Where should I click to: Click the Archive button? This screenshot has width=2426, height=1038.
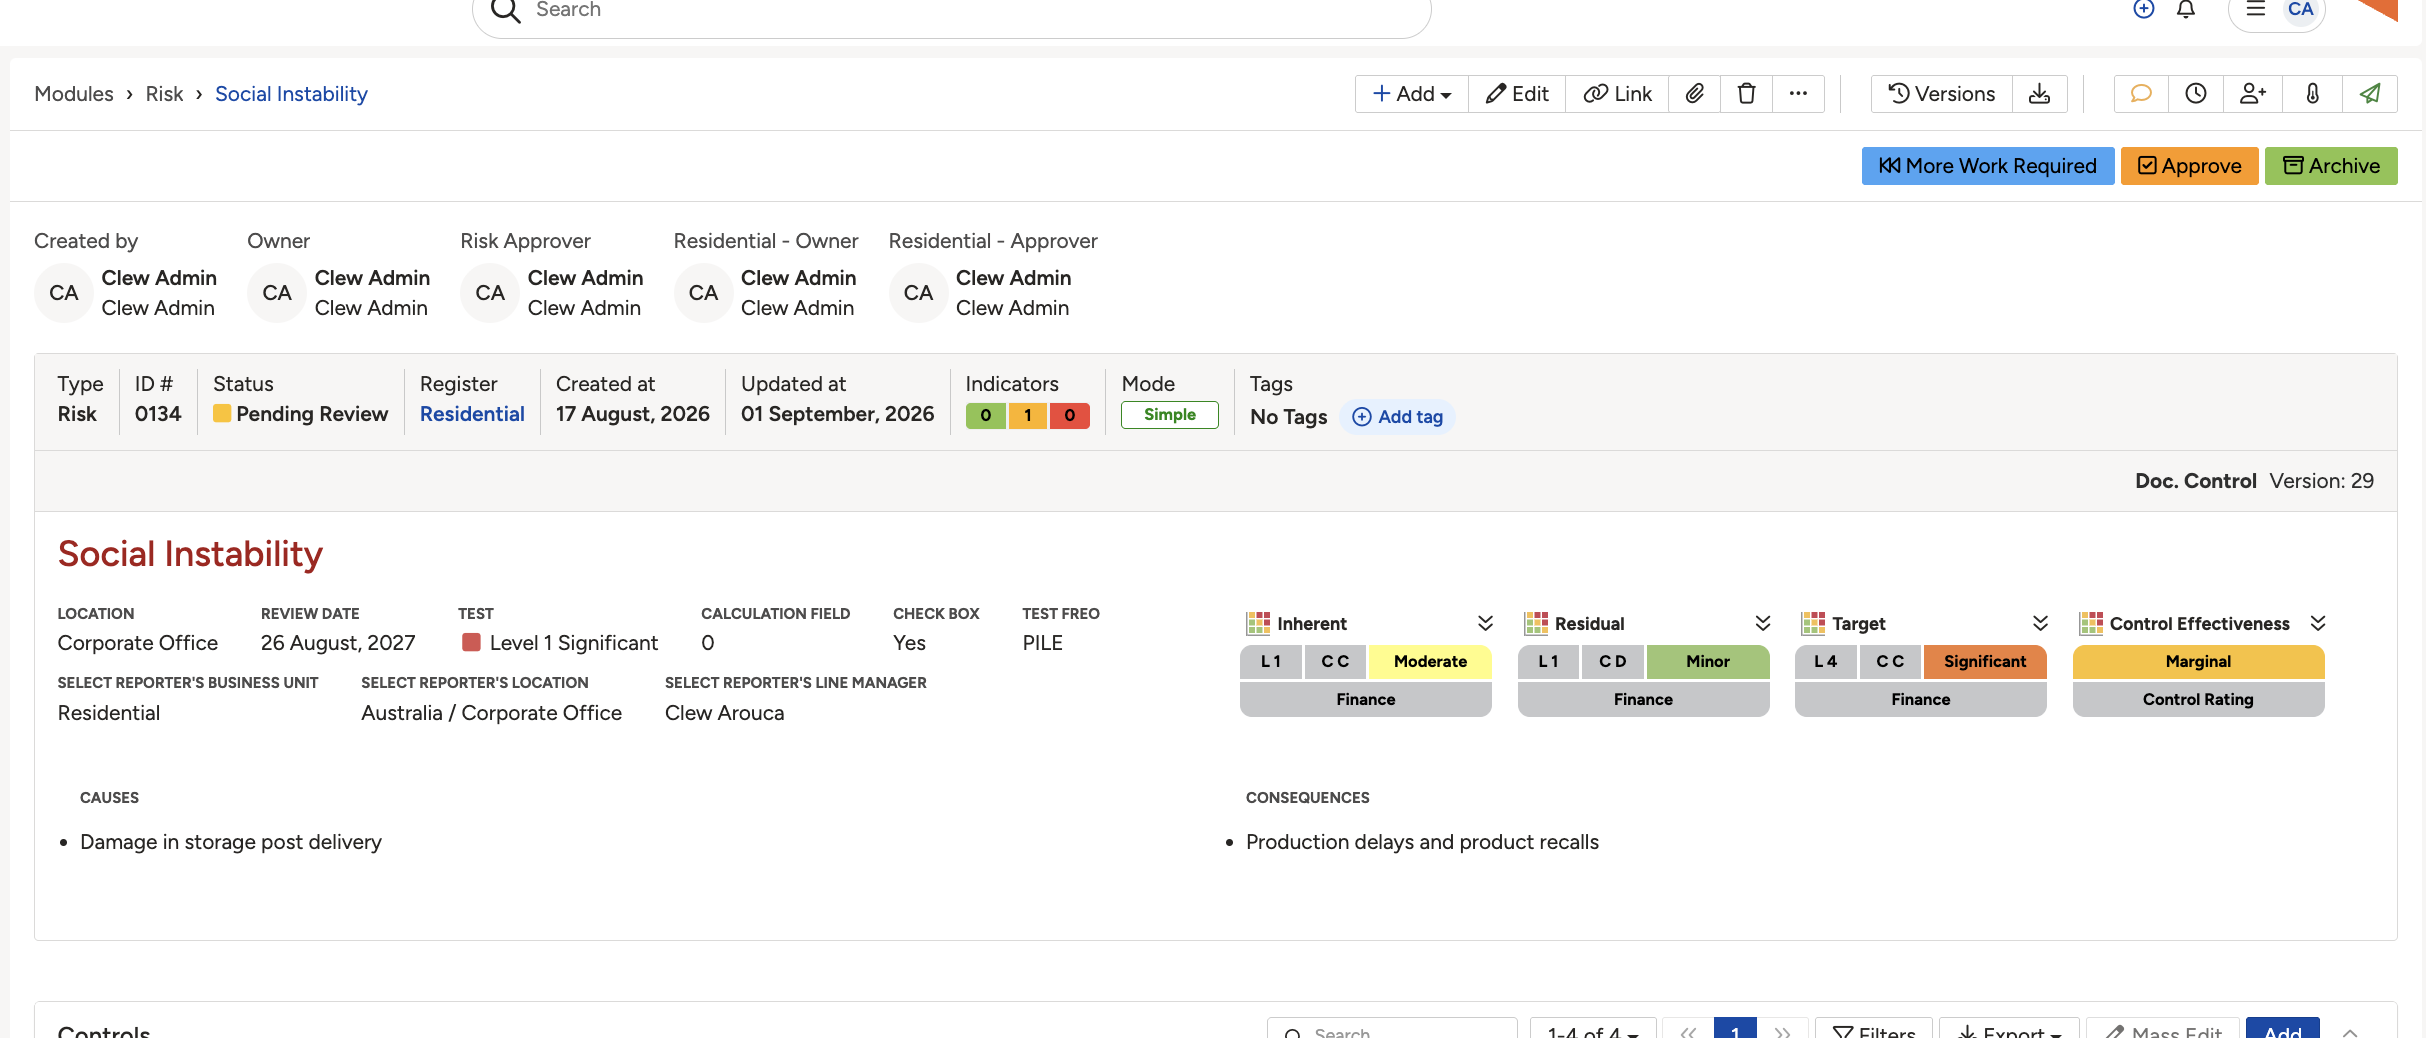[x=2331, y=166]
